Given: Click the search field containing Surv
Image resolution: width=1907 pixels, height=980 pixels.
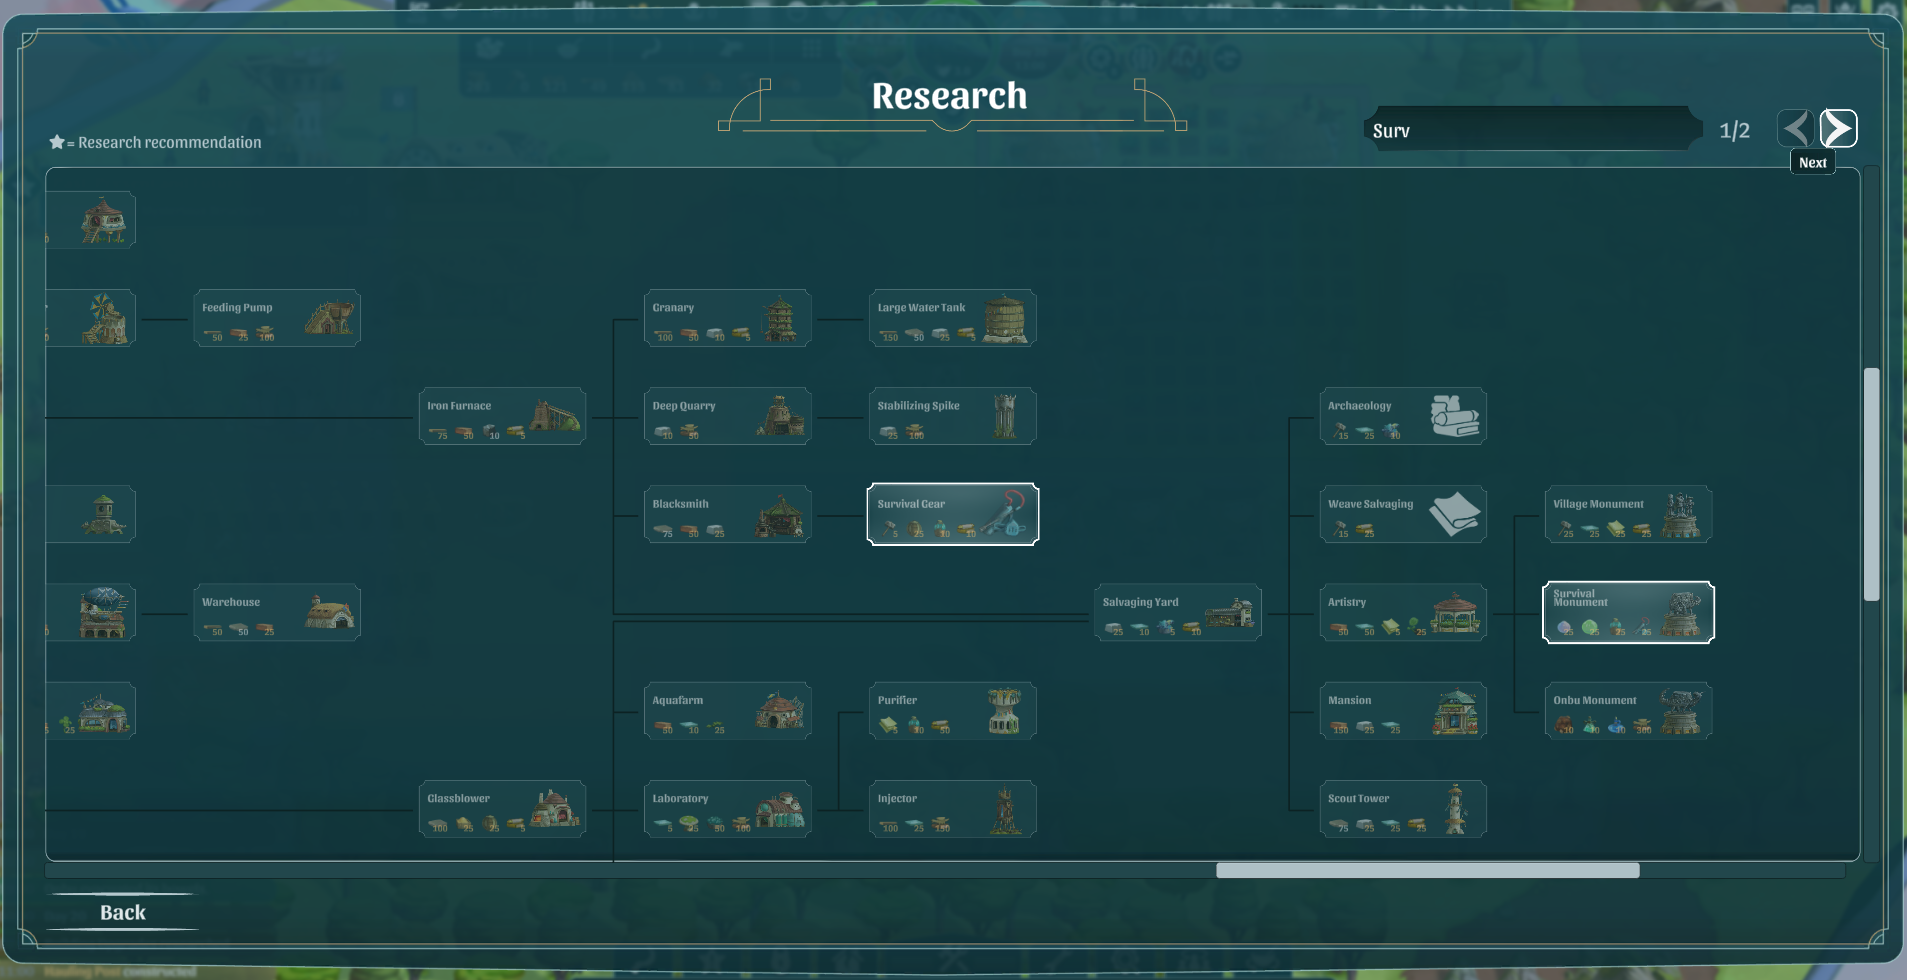Looking at the screenshot, I should click(x=1530, y=130).
